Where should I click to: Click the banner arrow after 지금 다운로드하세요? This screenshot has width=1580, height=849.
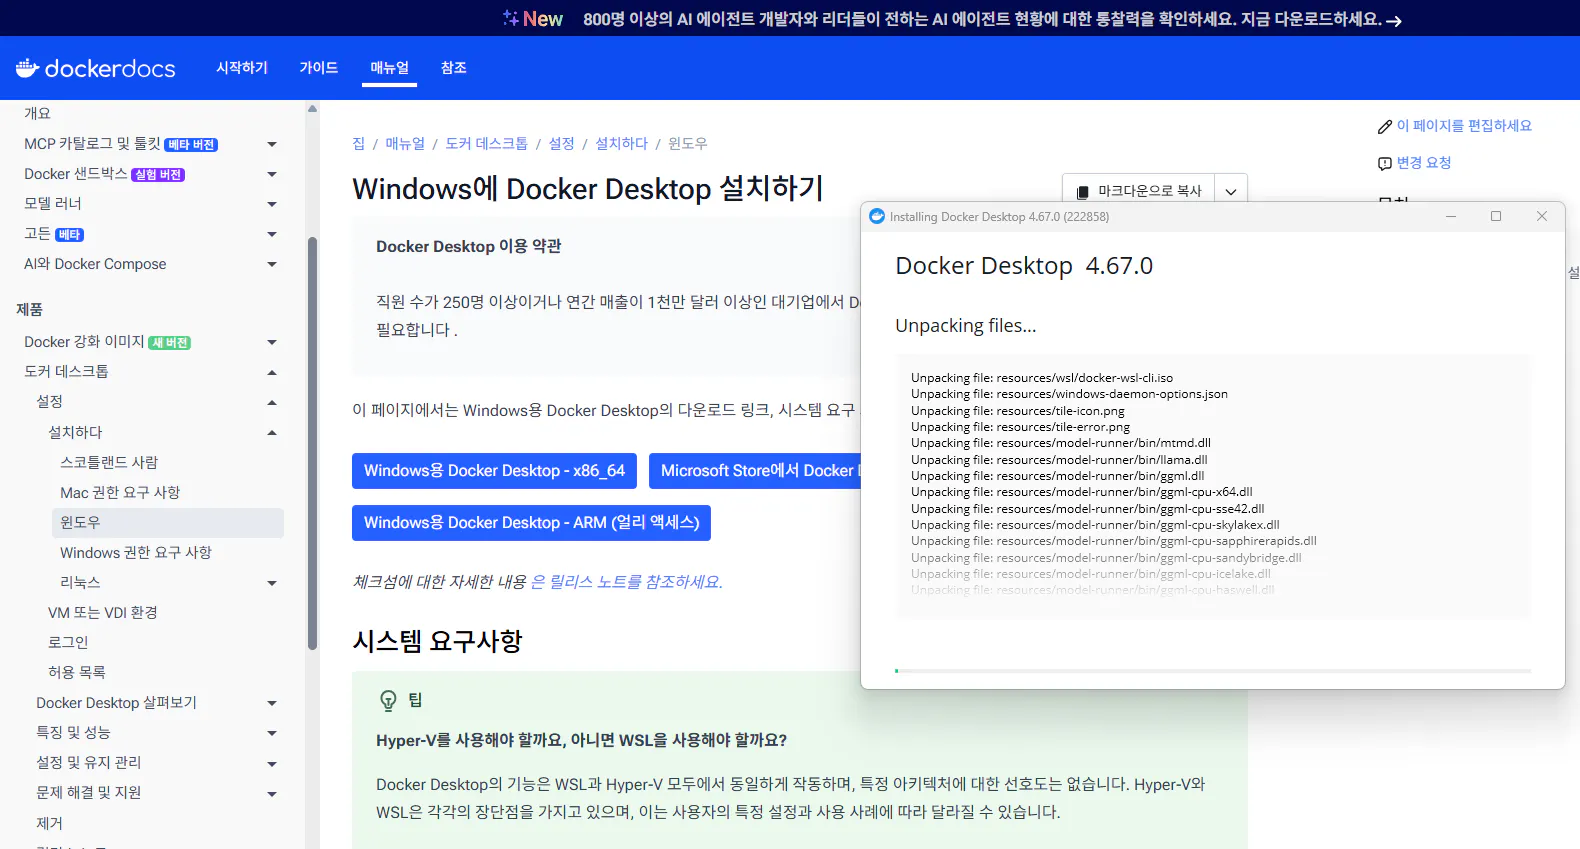click(x=1394, y=21)
